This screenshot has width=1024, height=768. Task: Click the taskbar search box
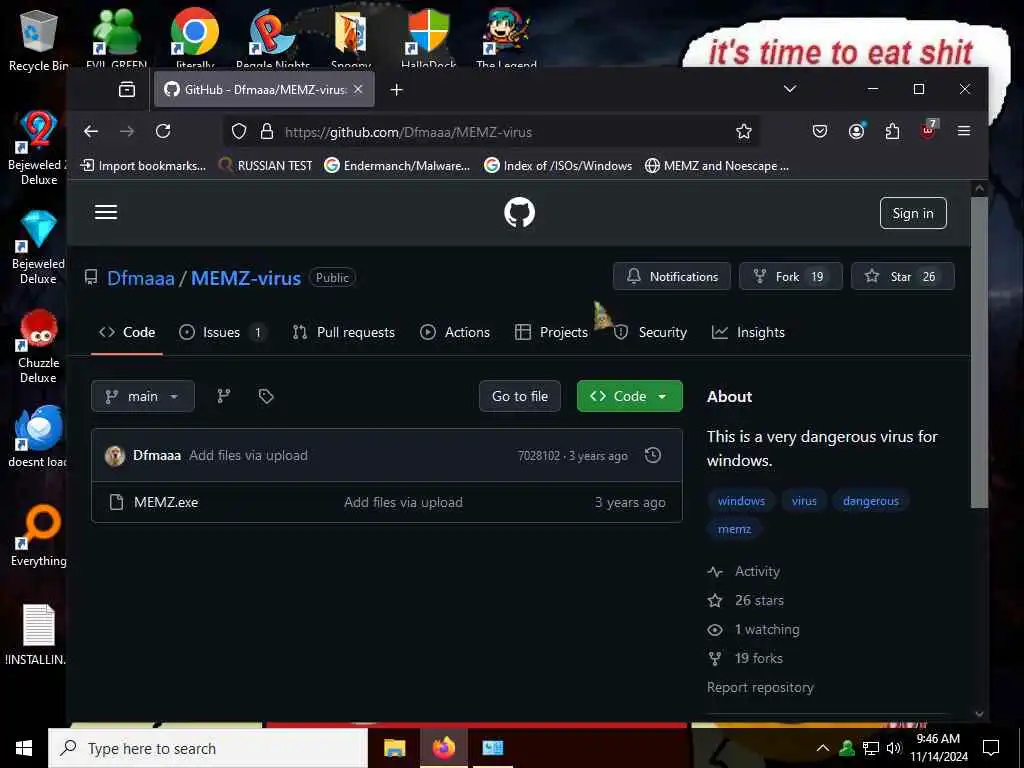[208, 748]
